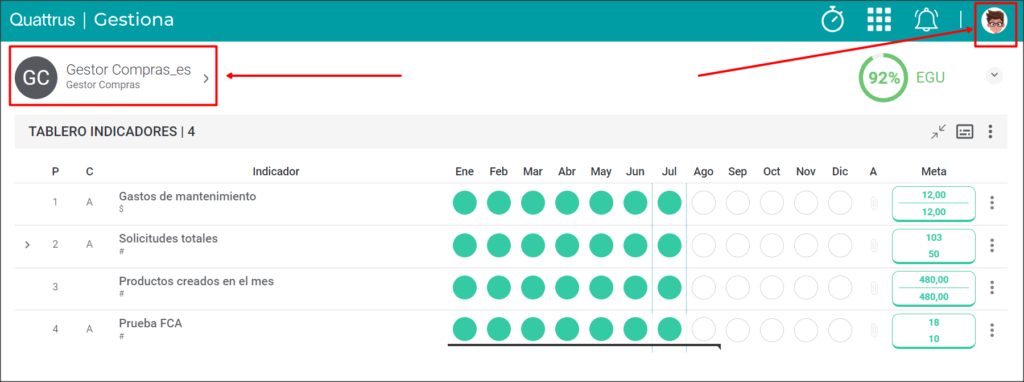Select Gastos de mantenimiento empty Ago circle

click(x=703, y=203)
